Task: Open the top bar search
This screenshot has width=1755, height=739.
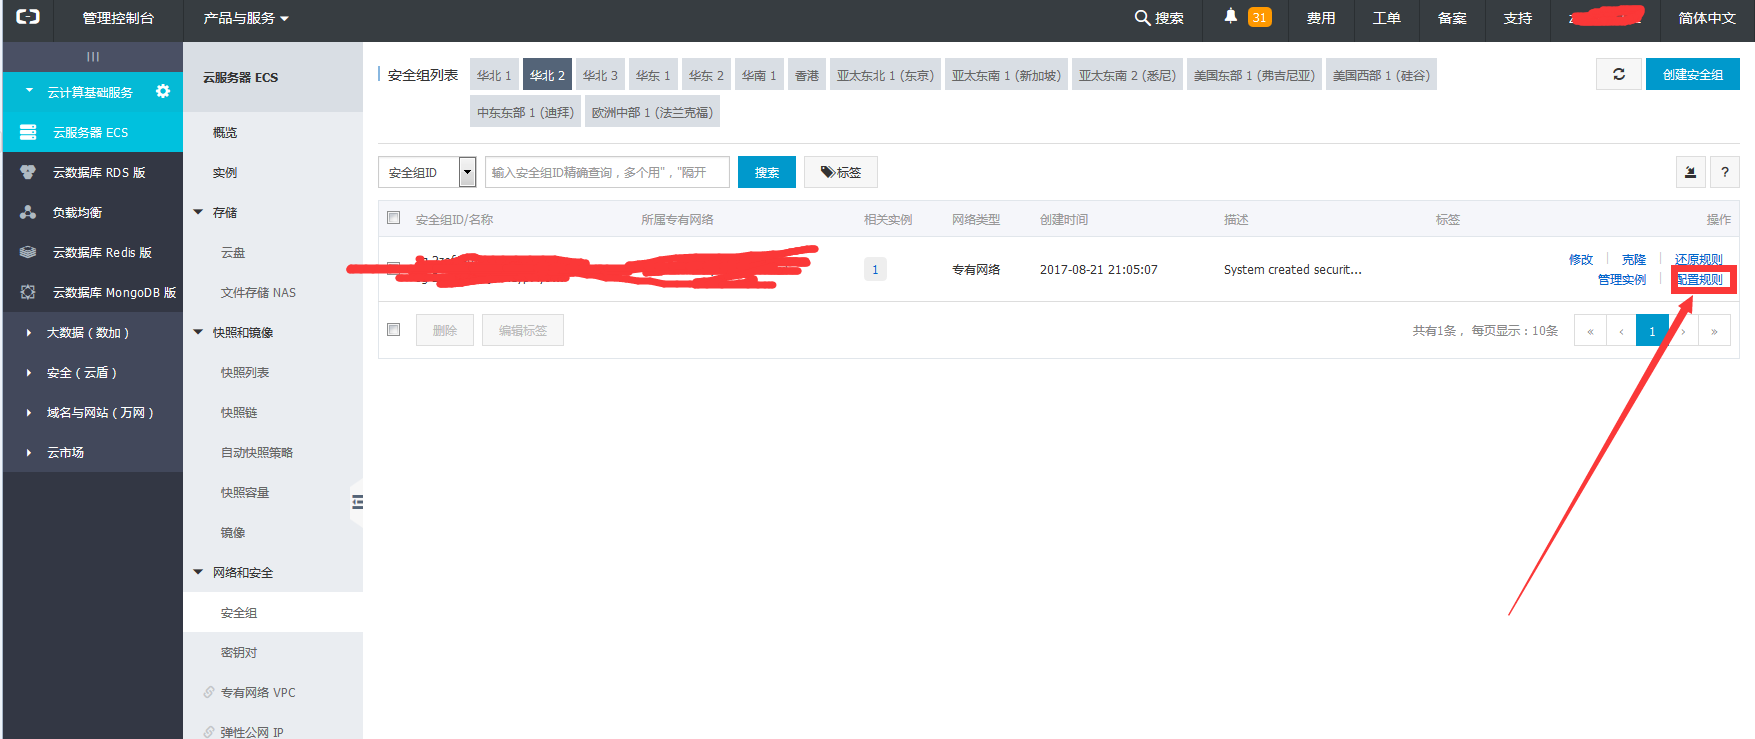Action: 1159,18
